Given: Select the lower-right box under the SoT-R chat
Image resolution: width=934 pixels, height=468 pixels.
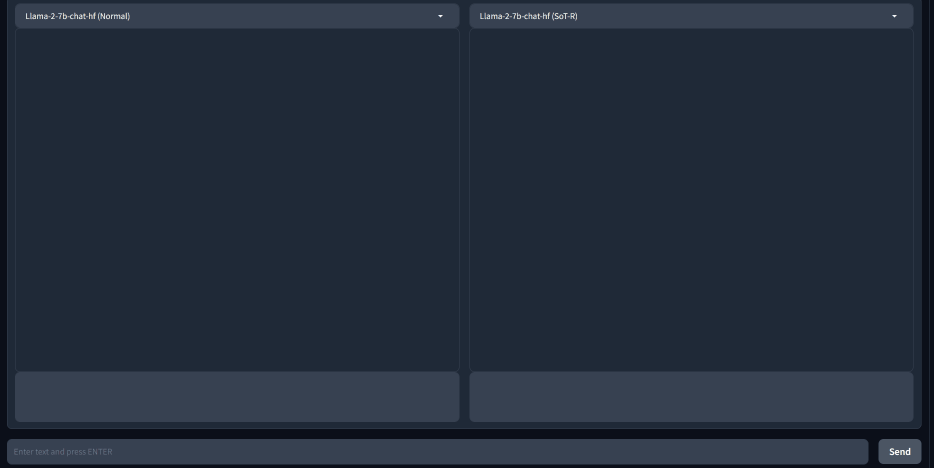Looking at the screenshot, I should point(691,397).
